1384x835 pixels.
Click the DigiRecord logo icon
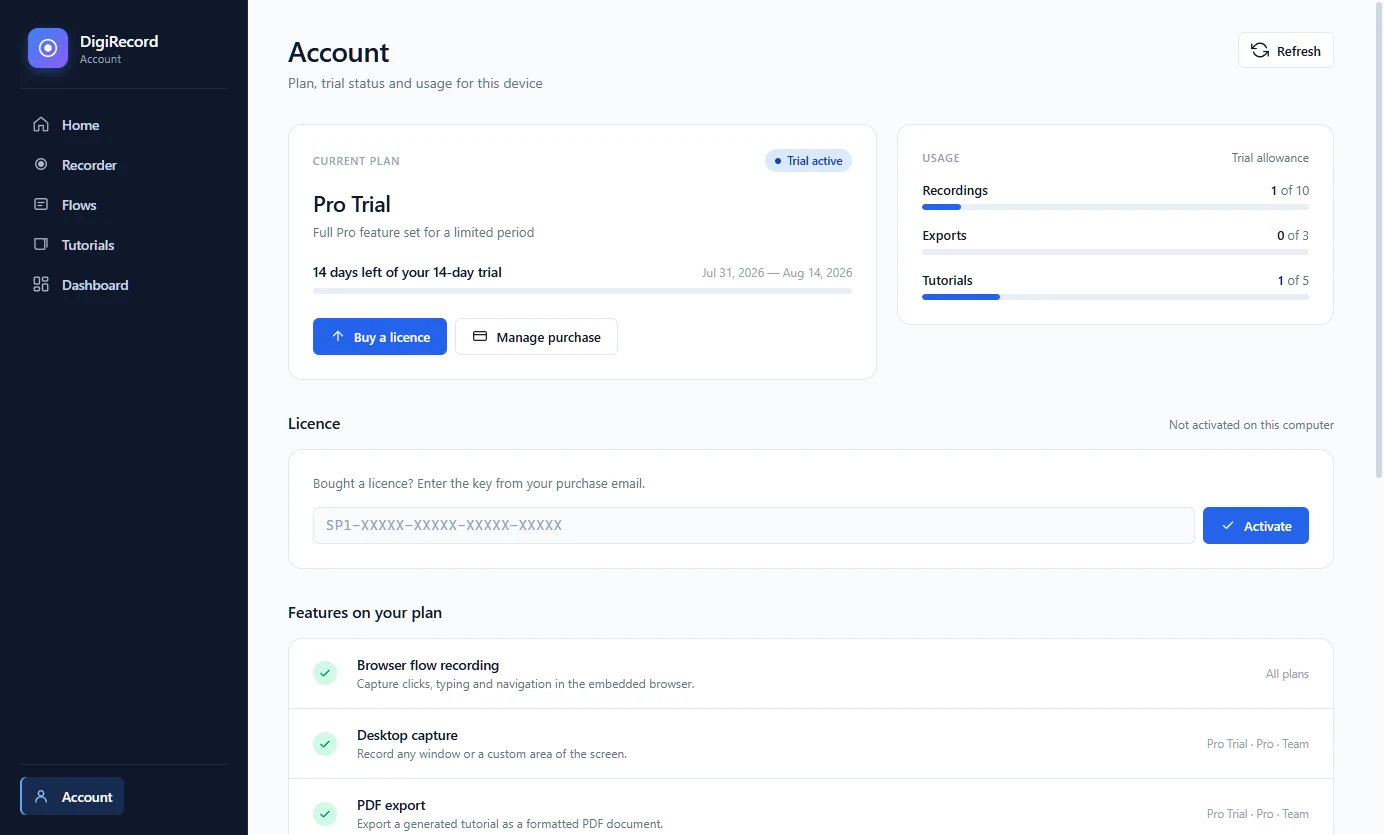48,48
